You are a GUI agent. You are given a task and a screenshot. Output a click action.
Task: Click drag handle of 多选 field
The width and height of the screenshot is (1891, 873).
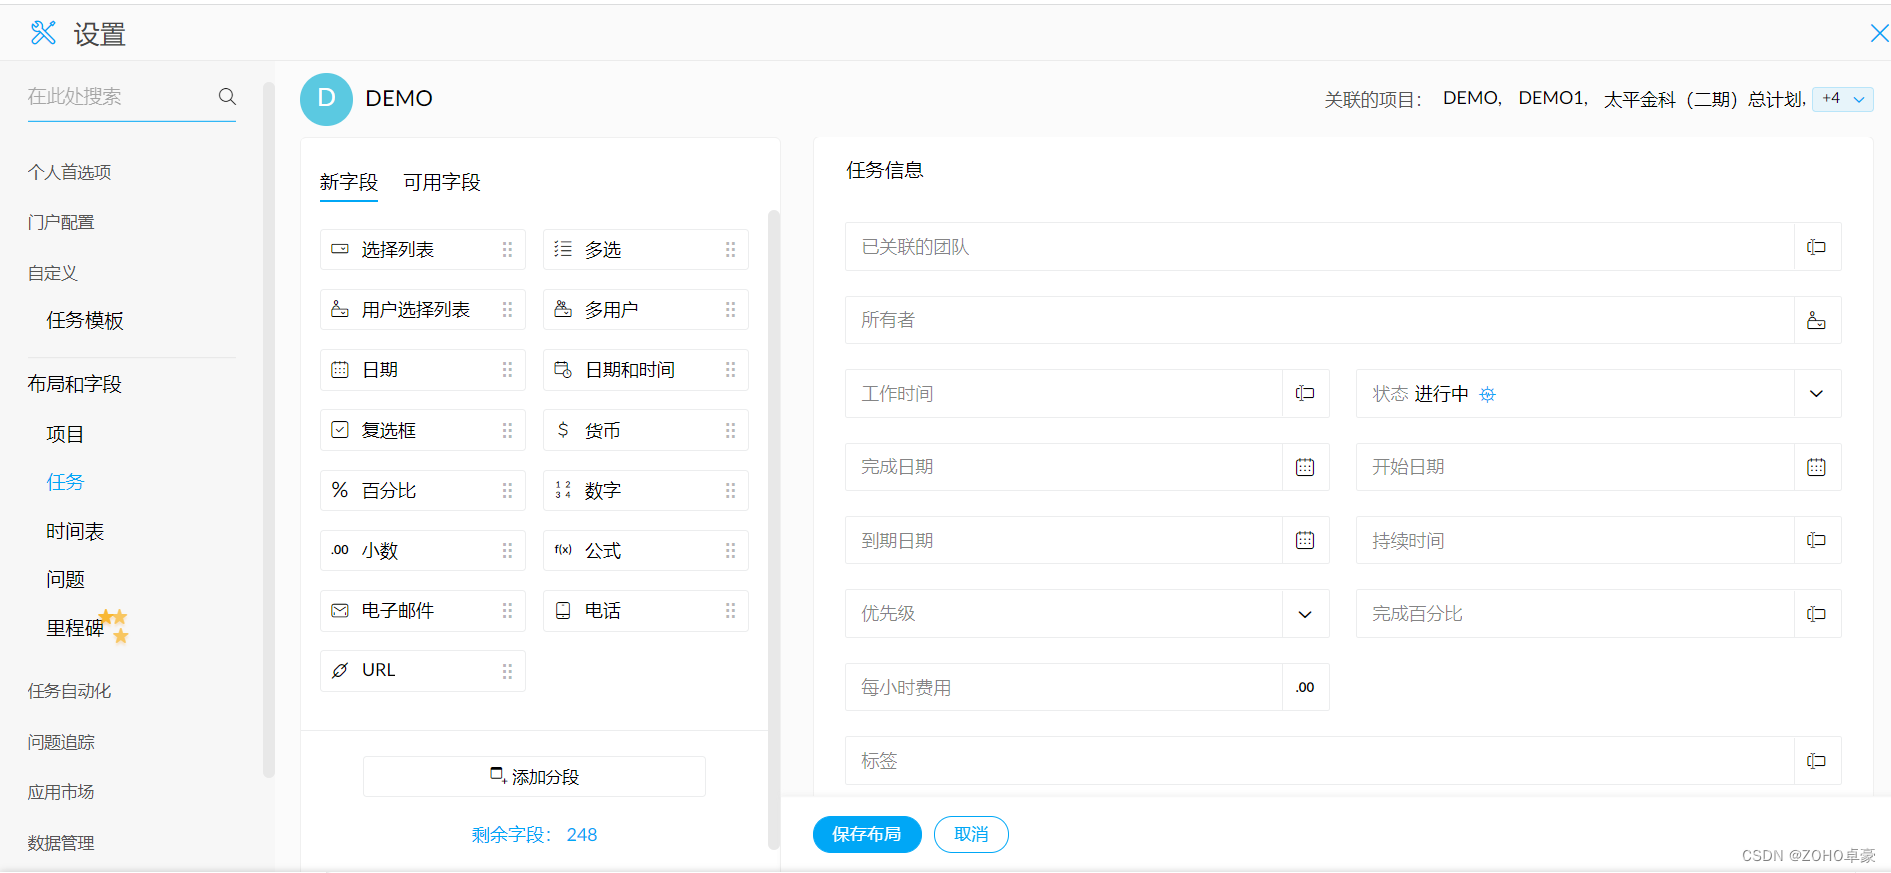[730, 250]
